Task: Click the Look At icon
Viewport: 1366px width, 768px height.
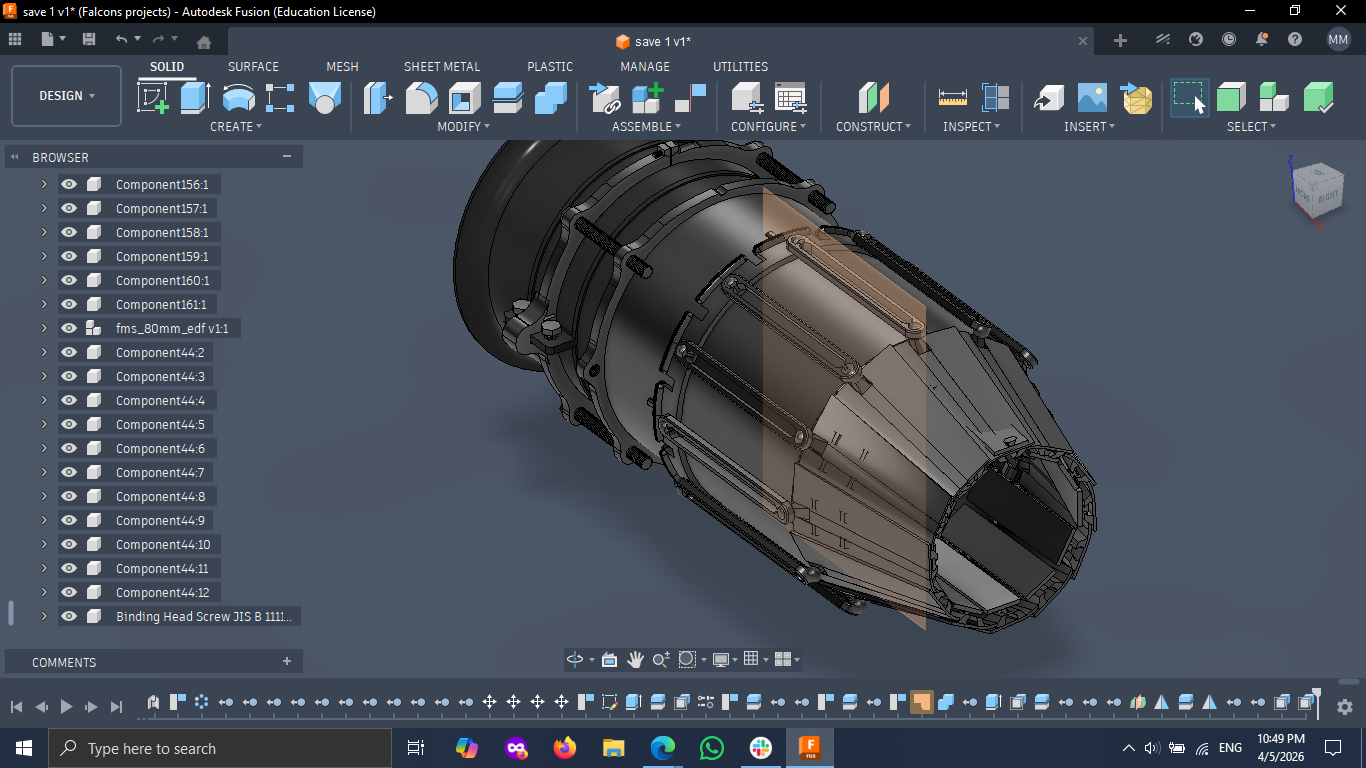Action: pyautogui.click(x=609, y=660)
